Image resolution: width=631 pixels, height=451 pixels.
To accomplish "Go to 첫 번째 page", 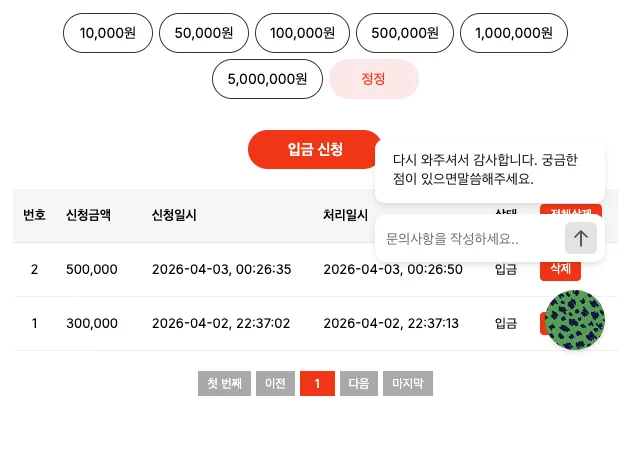I will point(224,383).
